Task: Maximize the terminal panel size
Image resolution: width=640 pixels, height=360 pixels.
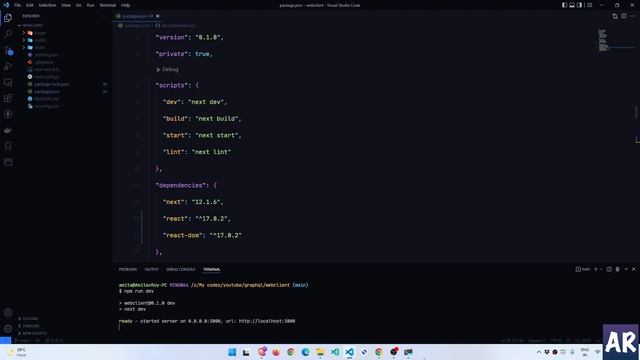Action: 626,269
